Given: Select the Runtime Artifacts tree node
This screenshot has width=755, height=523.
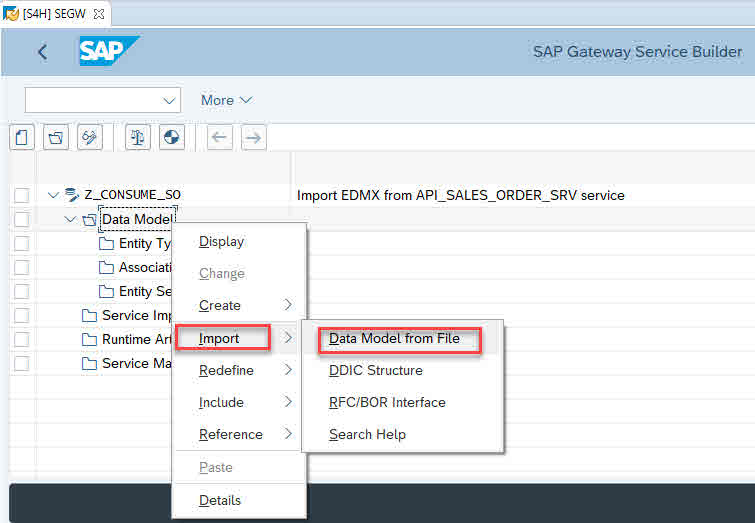Looking at the screenshot, I should [137, 340].
